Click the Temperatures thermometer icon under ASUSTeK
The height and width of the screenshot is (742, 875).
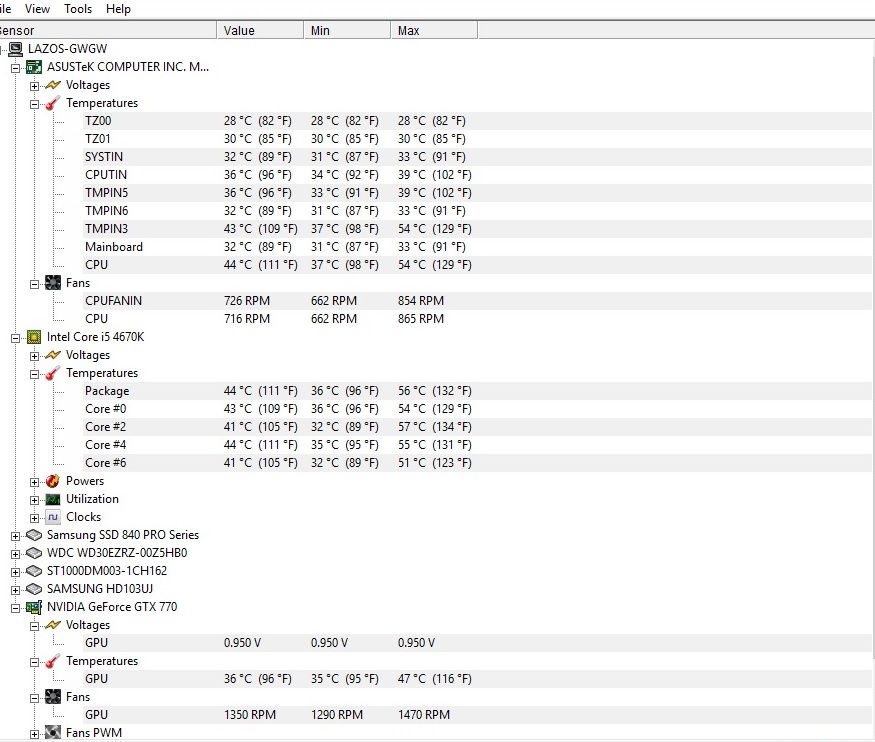pos(52,103)
